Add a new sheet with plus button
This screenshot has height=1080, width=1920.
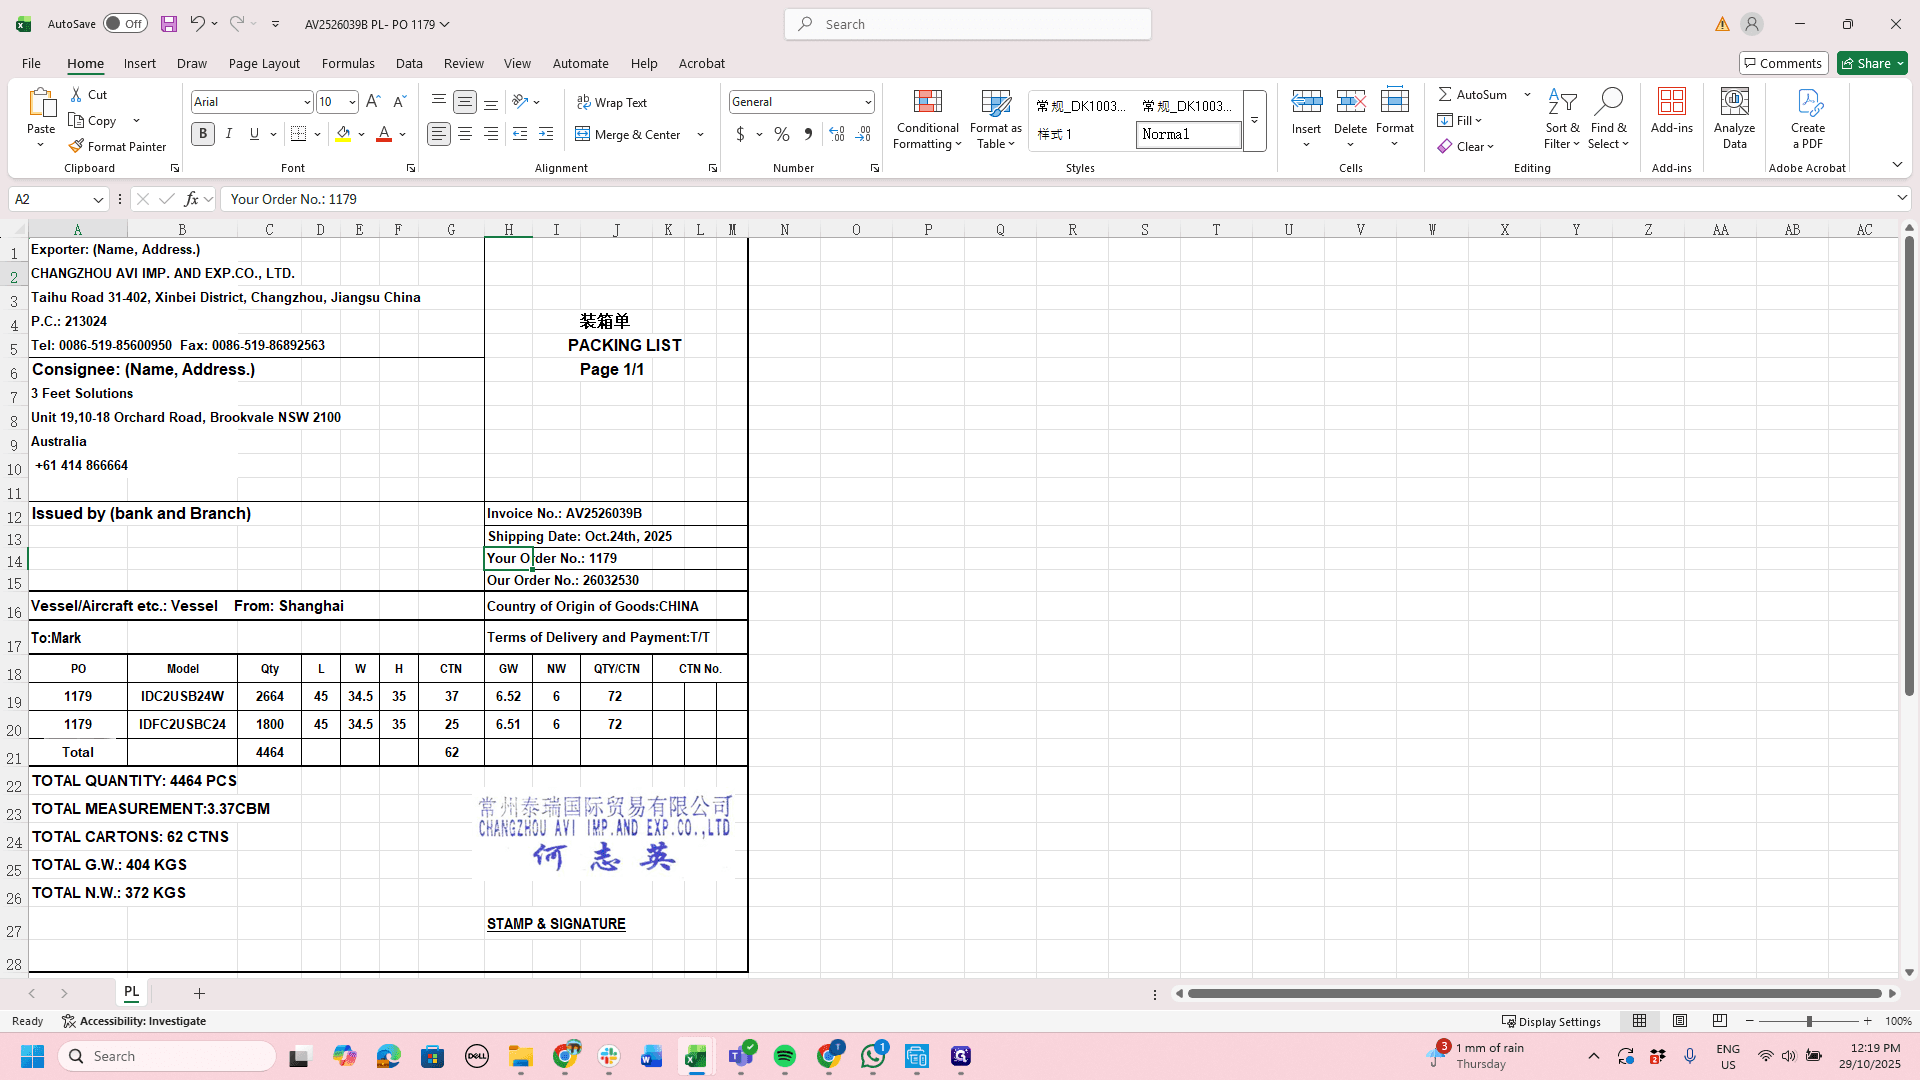click(199, 993)
